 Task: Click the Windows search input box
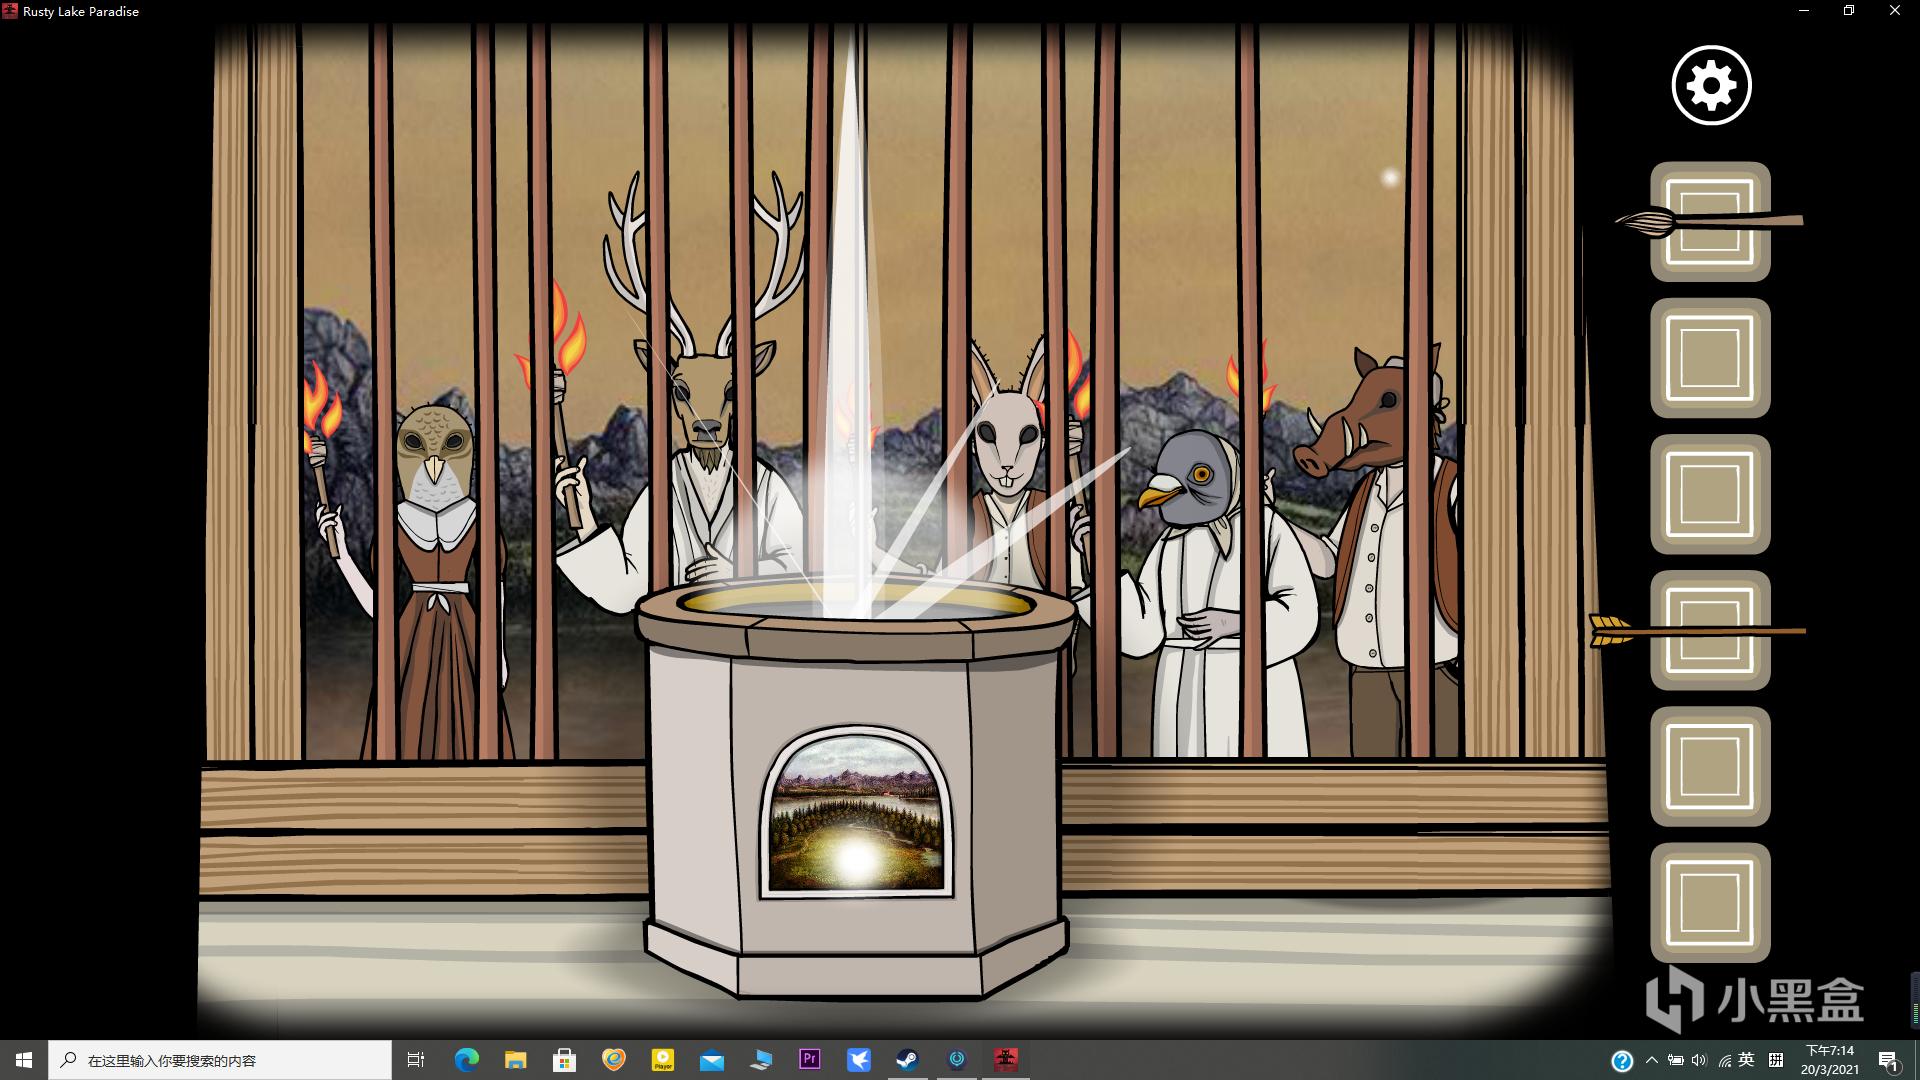click(222, 1060)
